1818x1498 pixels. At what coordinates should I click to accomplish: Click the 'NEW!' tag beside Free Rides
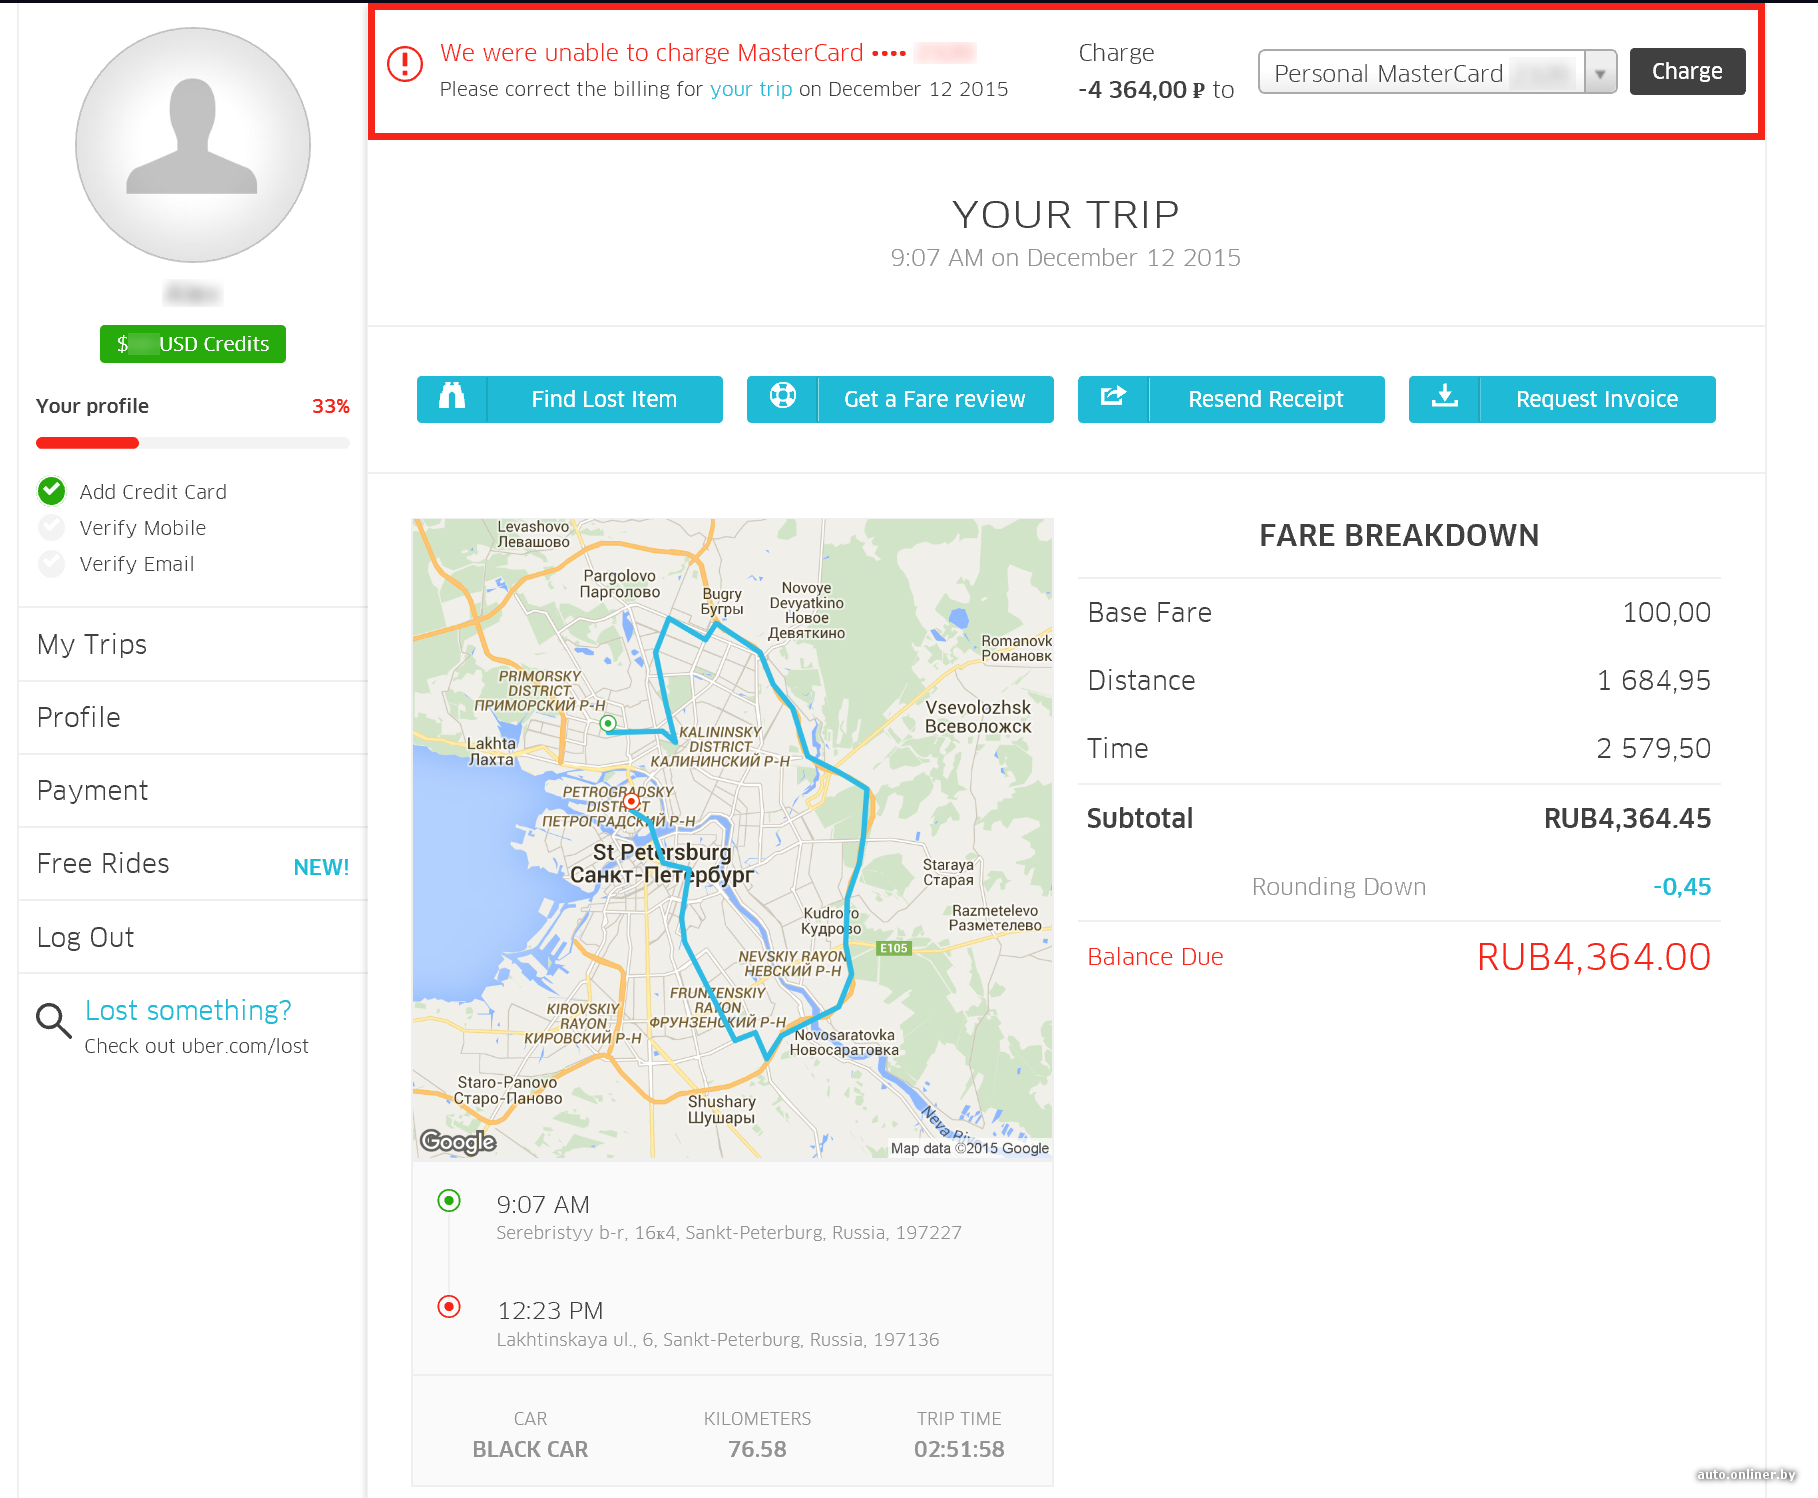tap(321, 867)
